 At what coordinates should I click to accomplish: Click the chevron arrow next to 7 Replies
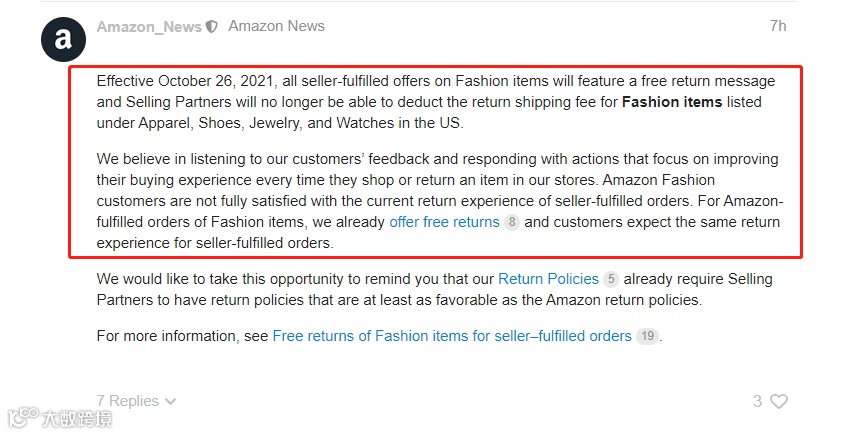click(171, 402)
